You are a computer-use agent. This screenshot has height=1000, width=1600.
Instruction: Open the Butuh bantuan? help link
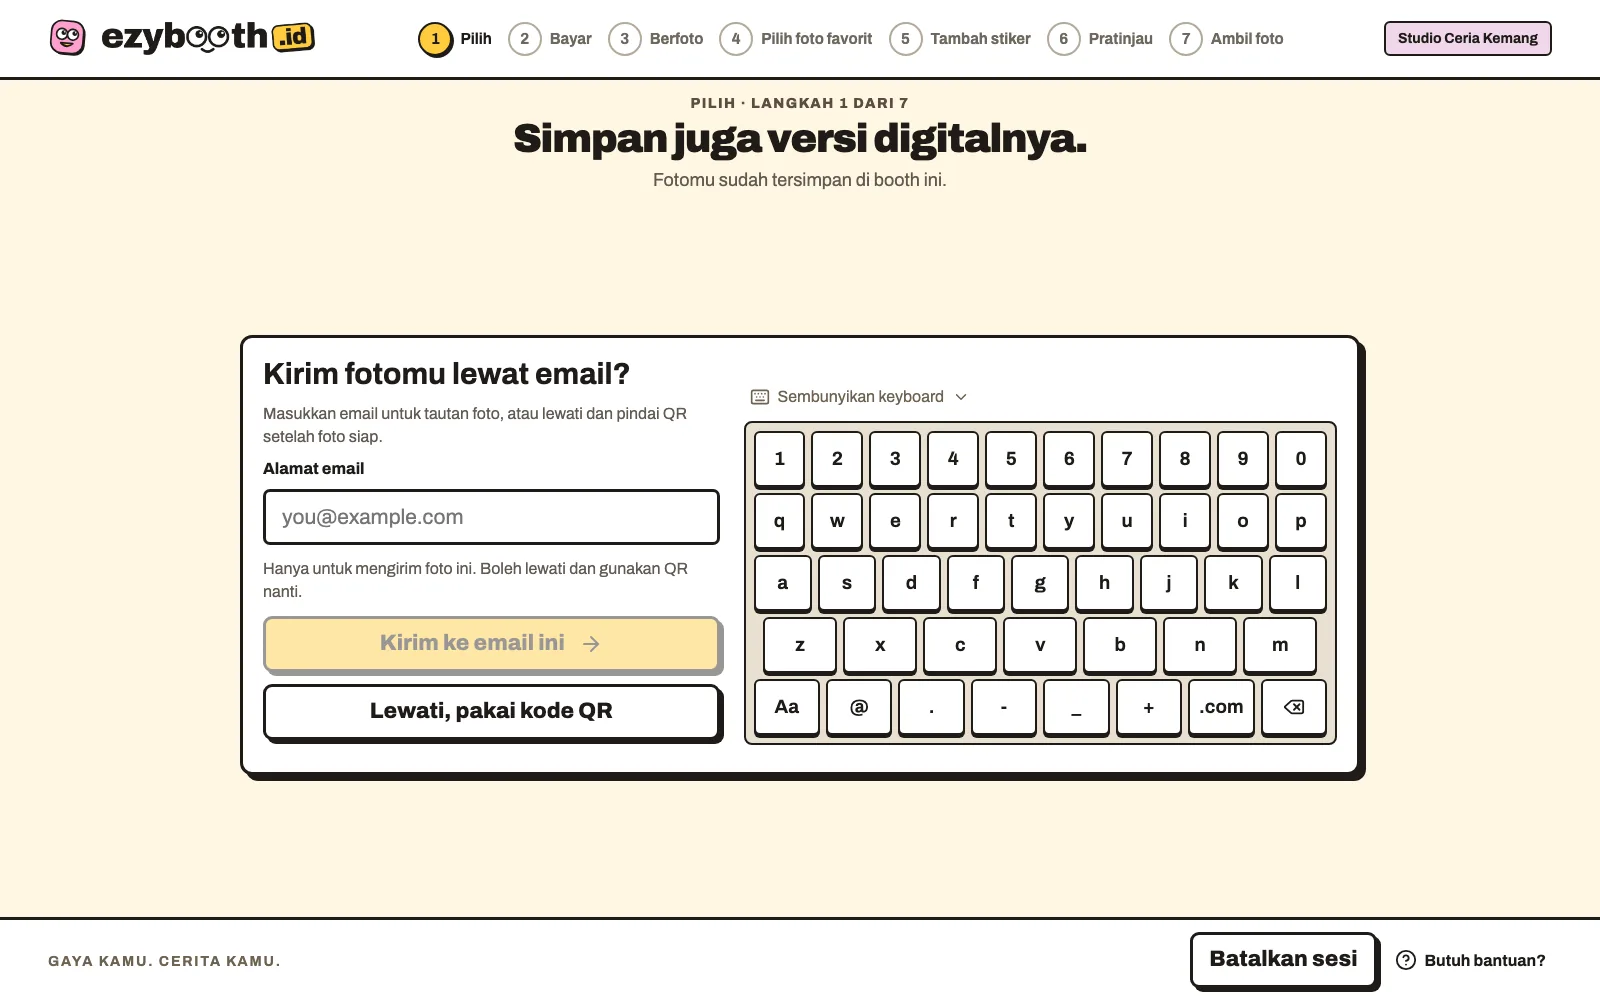1471,960
